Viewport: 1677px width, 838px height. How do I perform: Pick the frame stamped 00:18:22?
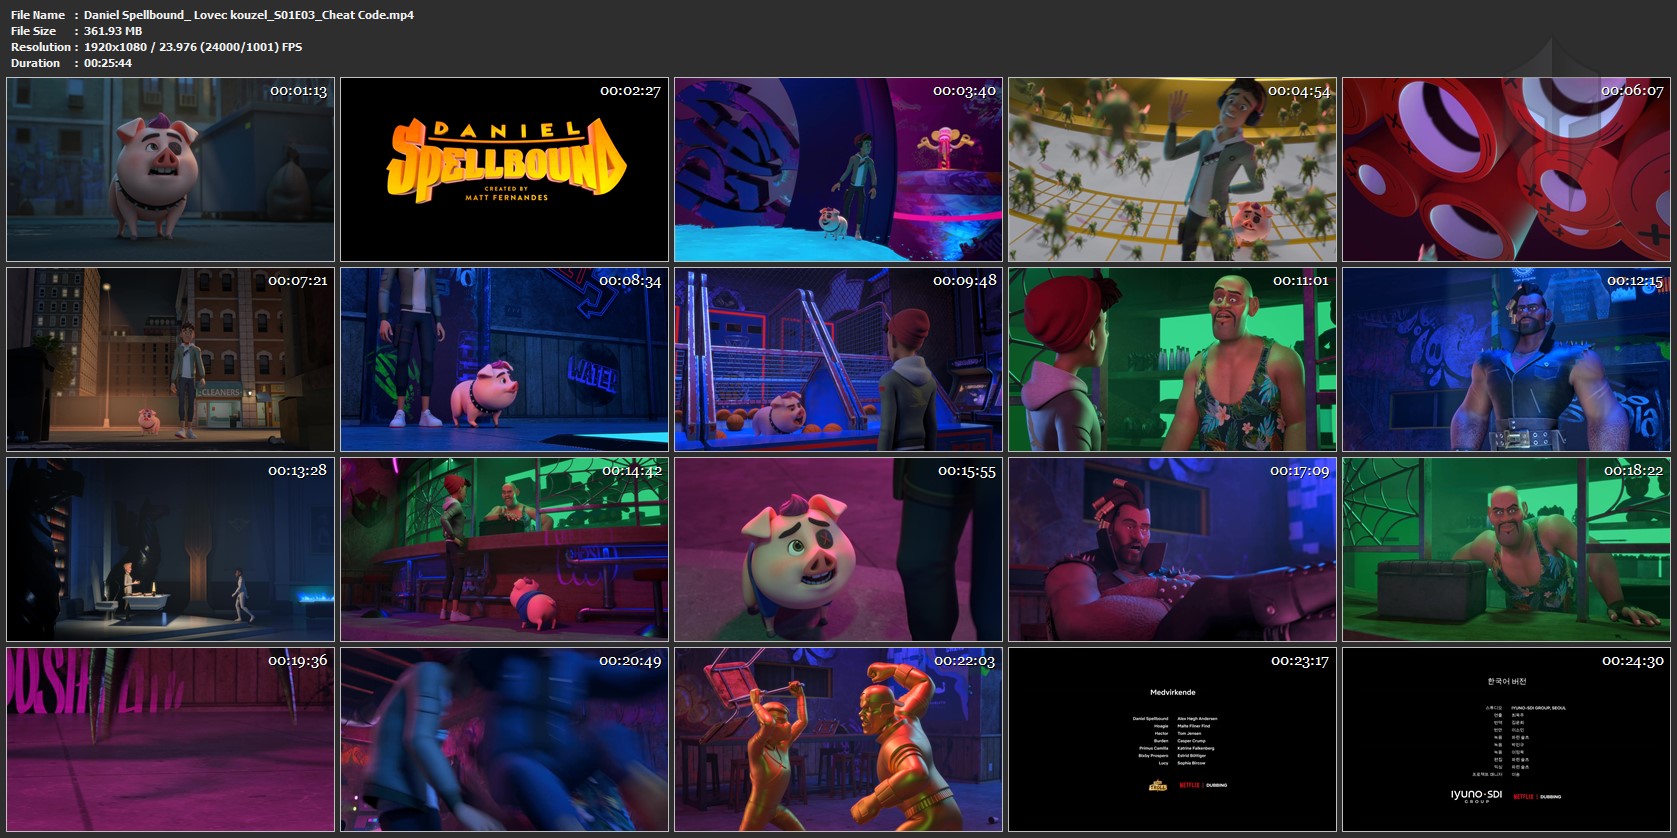[1506, 549]
